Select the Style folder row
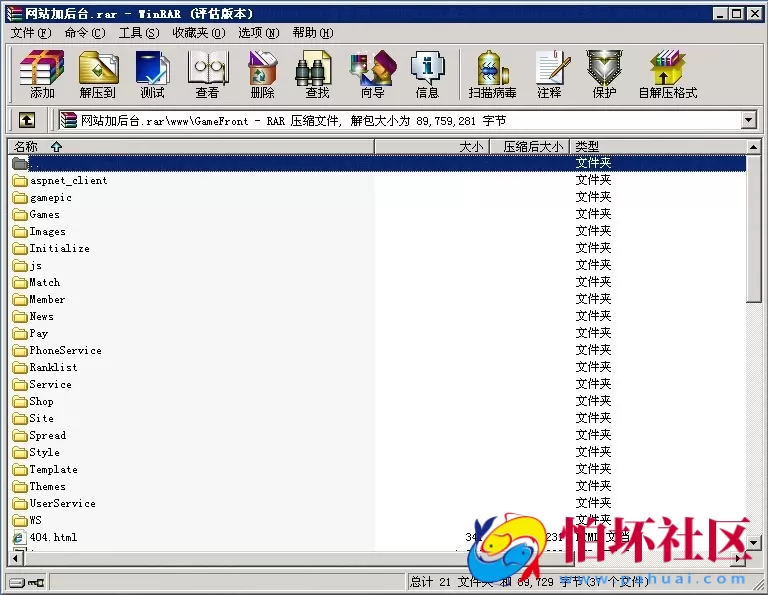 coord(377,452)
